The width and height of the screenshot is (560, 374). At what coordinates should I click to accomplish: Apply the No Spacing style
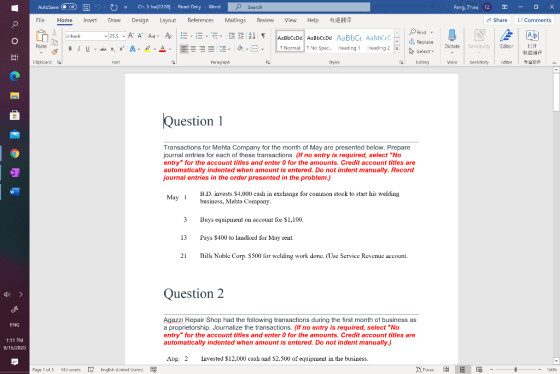[x=319, y=41]
